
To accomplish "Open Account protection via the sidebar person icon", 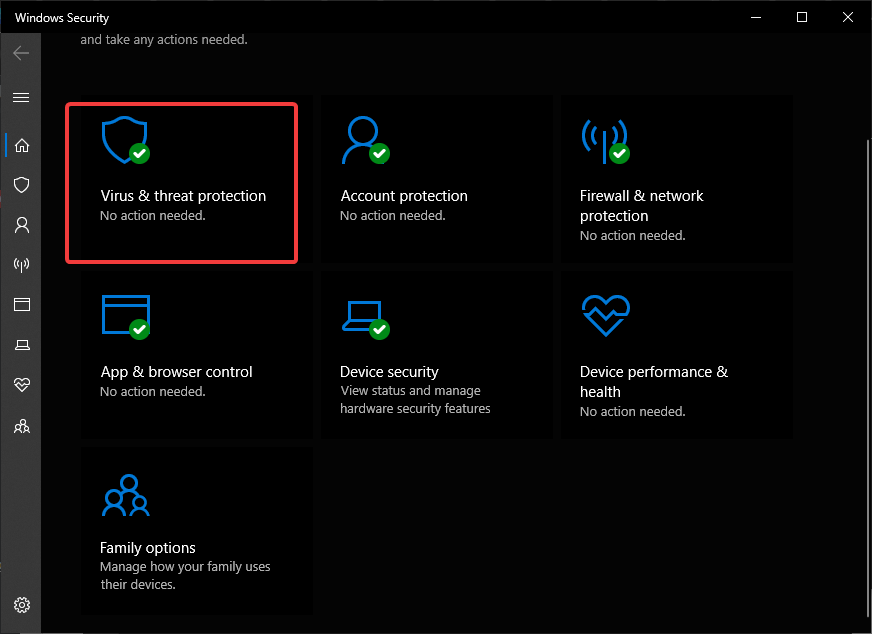I will (x=21, y=225).
